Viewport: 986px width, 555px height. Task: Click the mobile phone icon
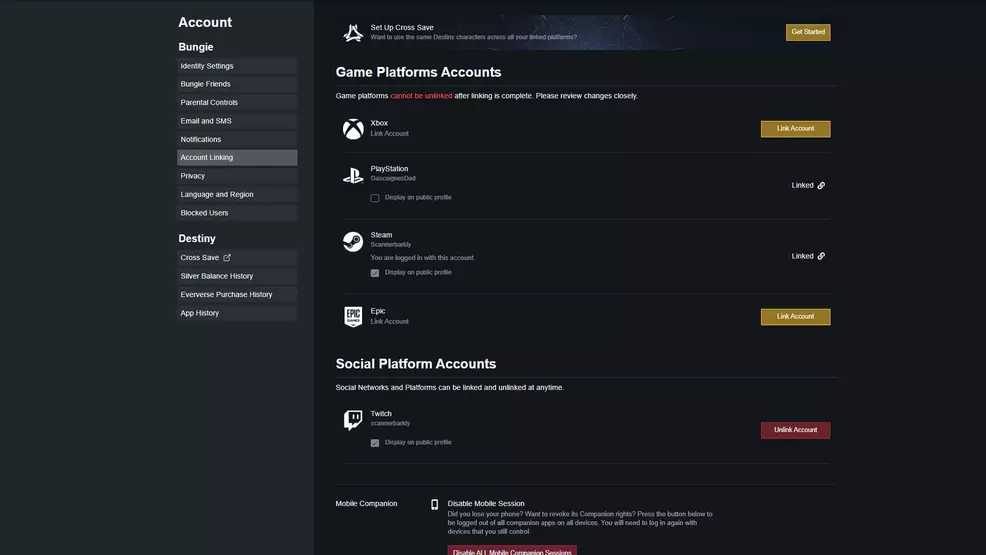435,505
